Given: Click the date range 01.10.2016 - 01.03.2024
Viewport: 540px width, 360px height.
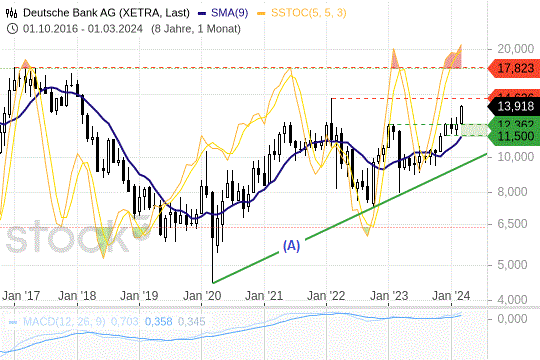Looking at the screenshot, I should coord(83,29).
